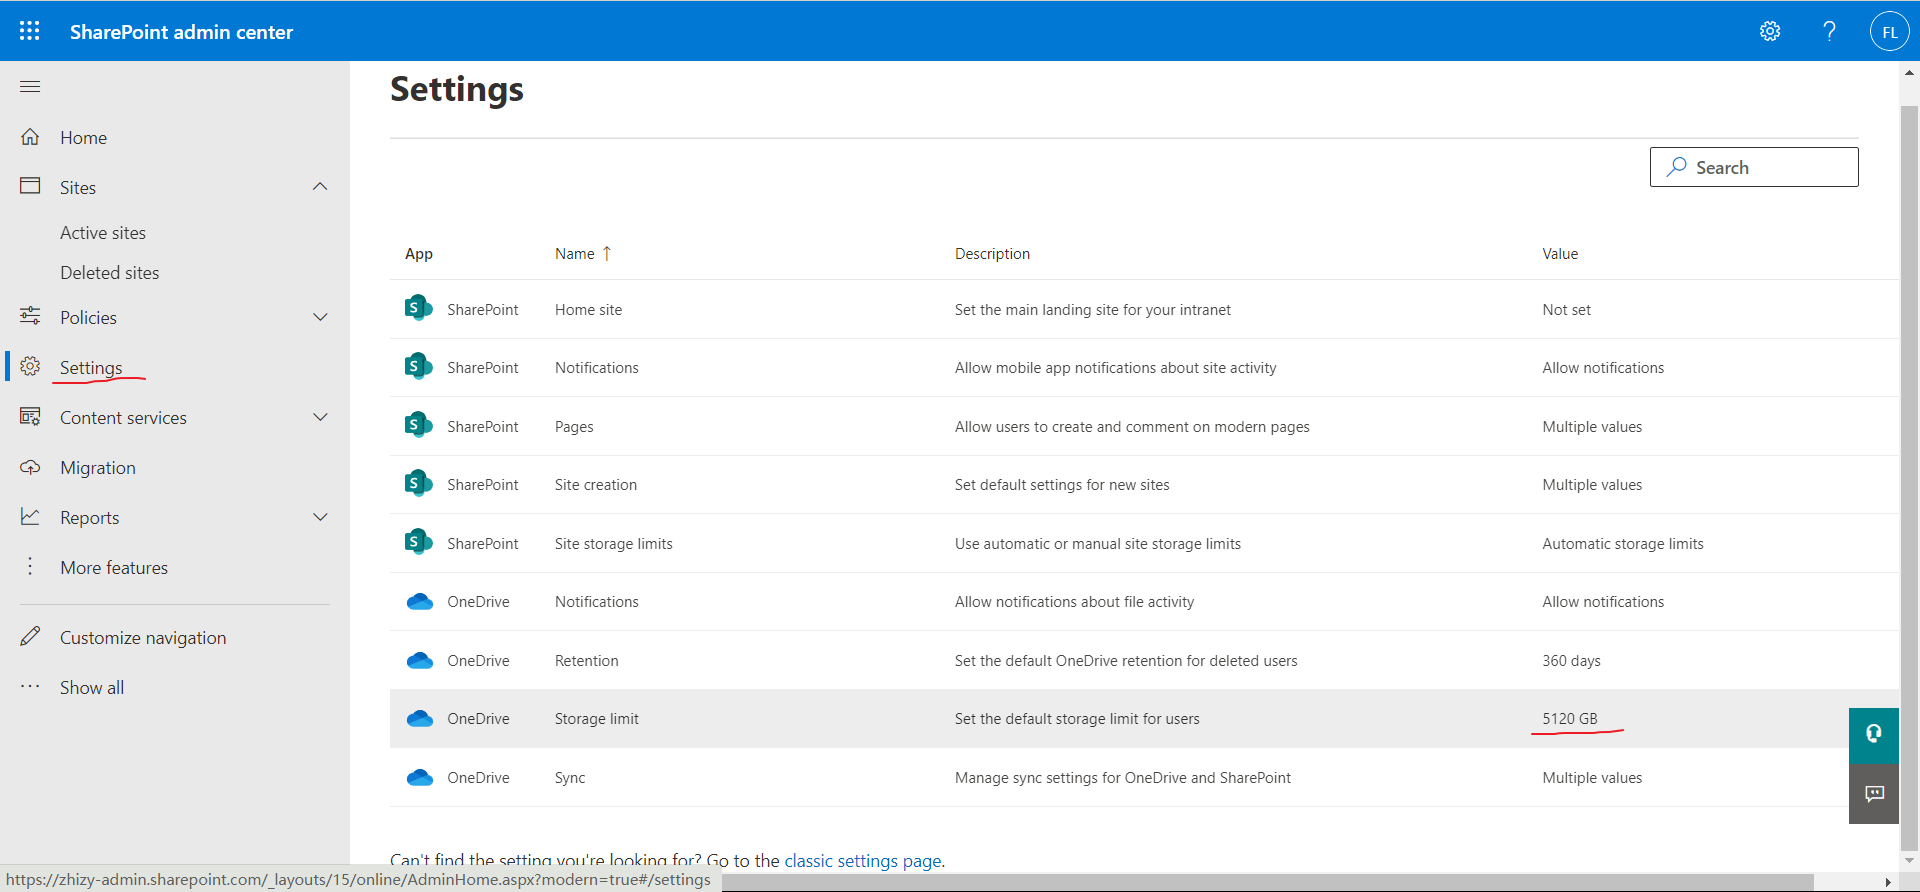Click the 360 days value

click(1571, 661)
